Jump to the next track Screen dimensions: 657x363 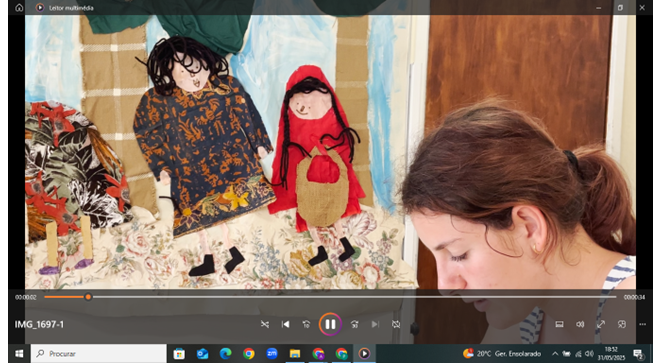click(x=375, y=324)
